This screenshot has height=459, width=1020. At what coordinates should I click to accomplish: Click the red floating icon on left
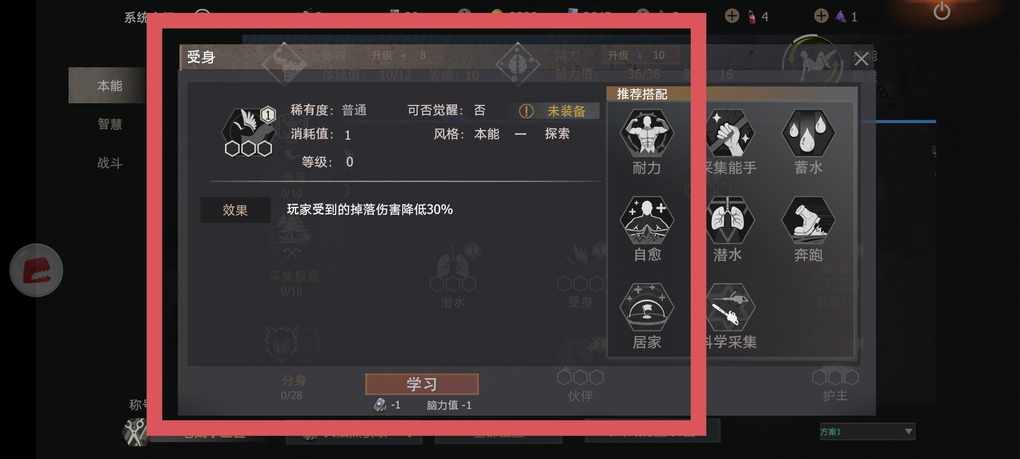point(36,270)
